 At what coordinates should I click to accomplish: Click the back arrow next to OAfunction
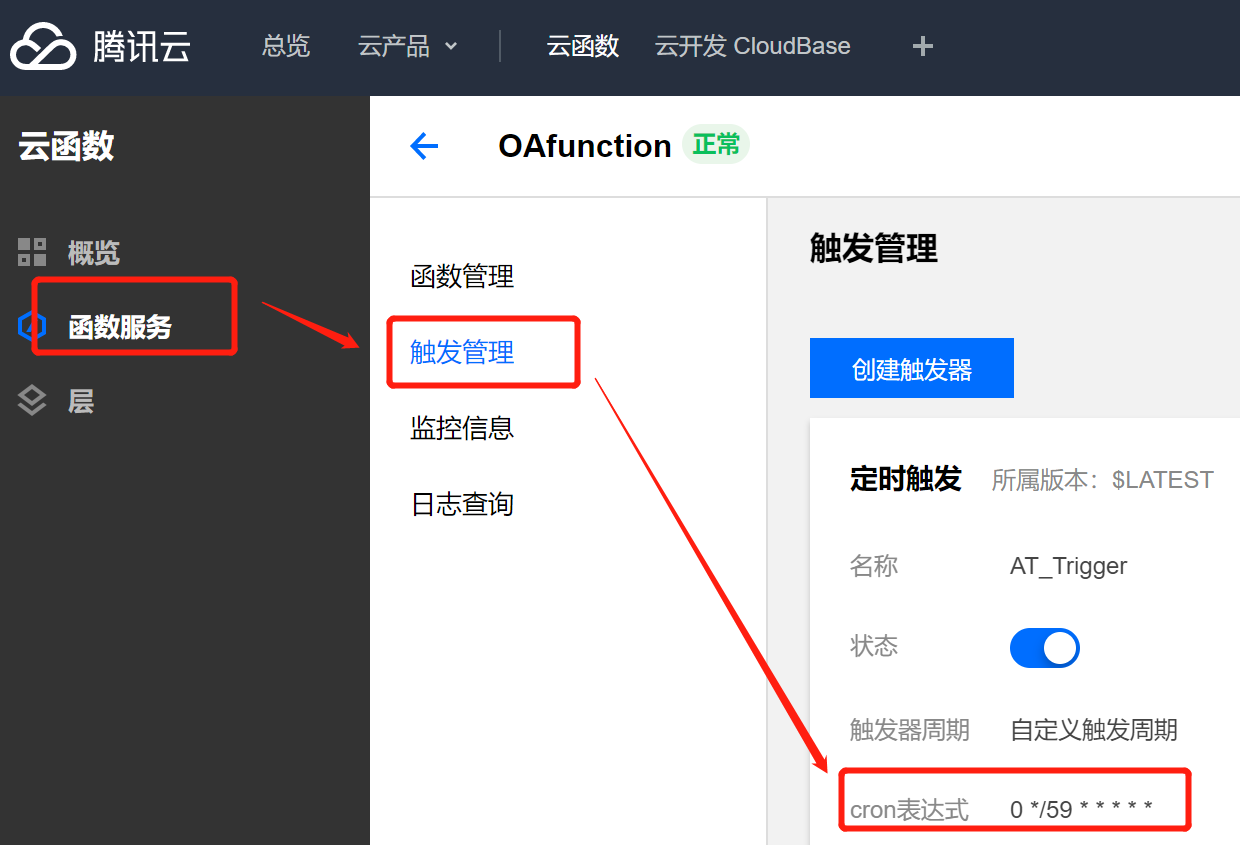(x=425, y=146)
